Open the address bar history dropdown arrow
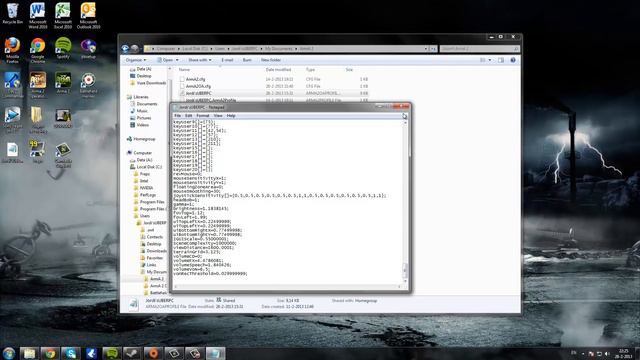This screenshot has height=360, width=640. (426, 49)
